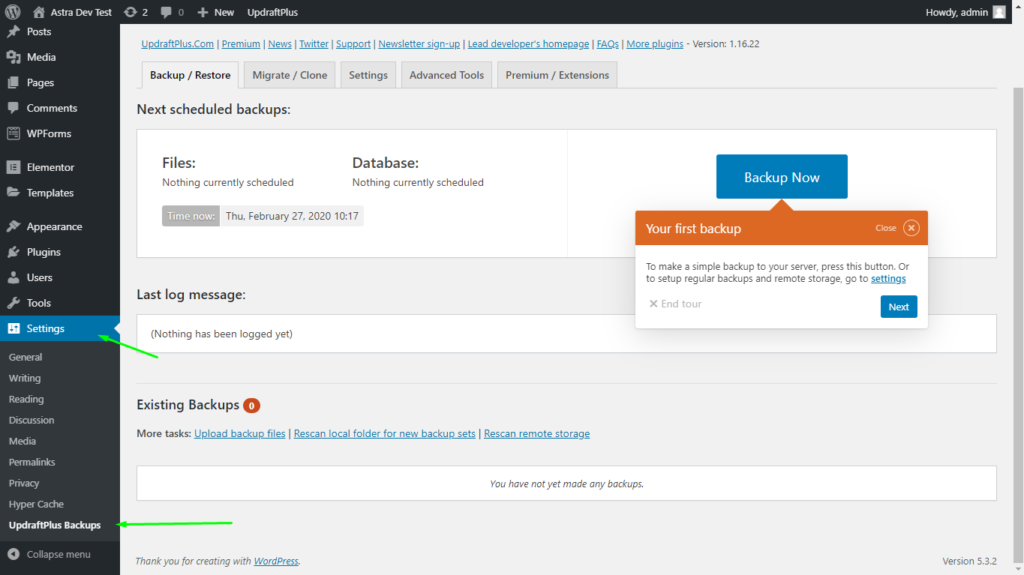
Task: Click the Appearance brush icon
Action: (13, 226)
